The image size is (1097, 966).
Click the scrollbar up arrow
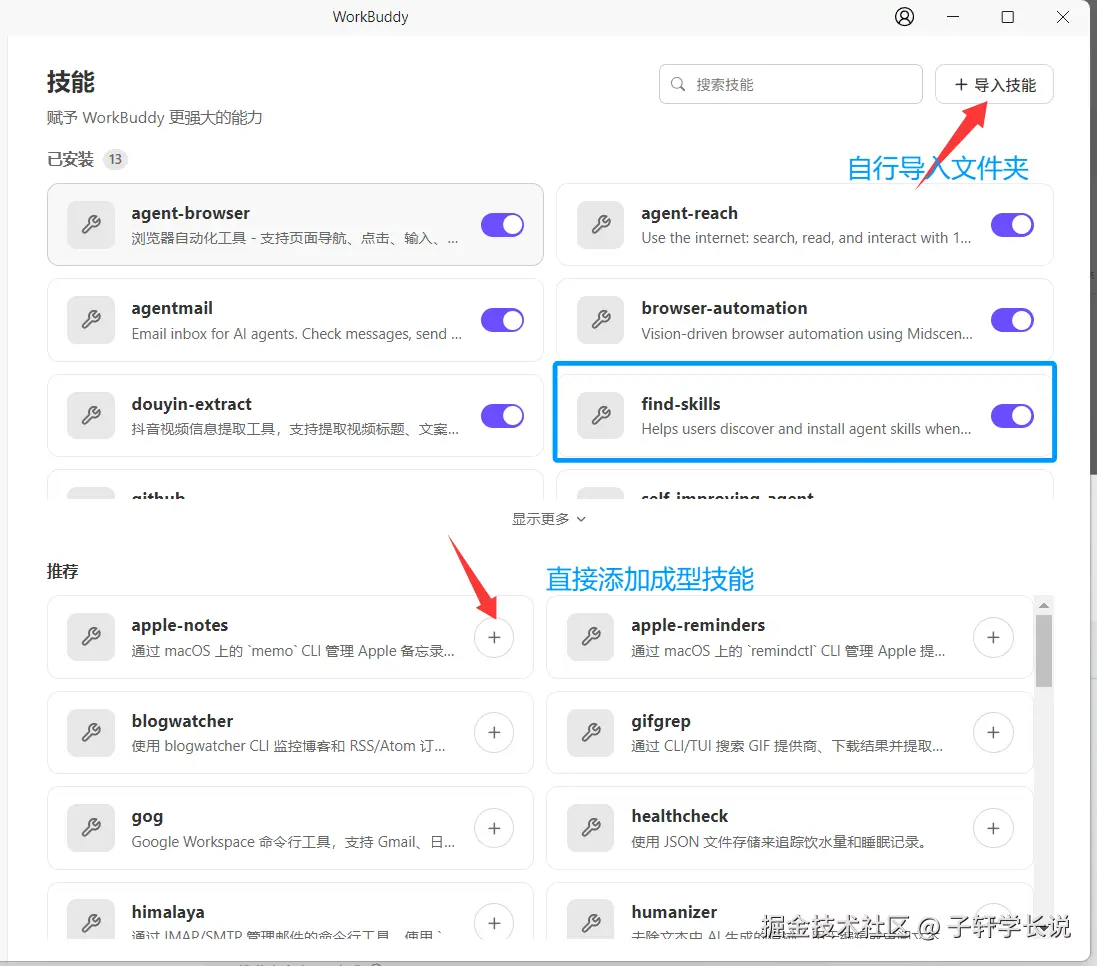click(1044, 606)
